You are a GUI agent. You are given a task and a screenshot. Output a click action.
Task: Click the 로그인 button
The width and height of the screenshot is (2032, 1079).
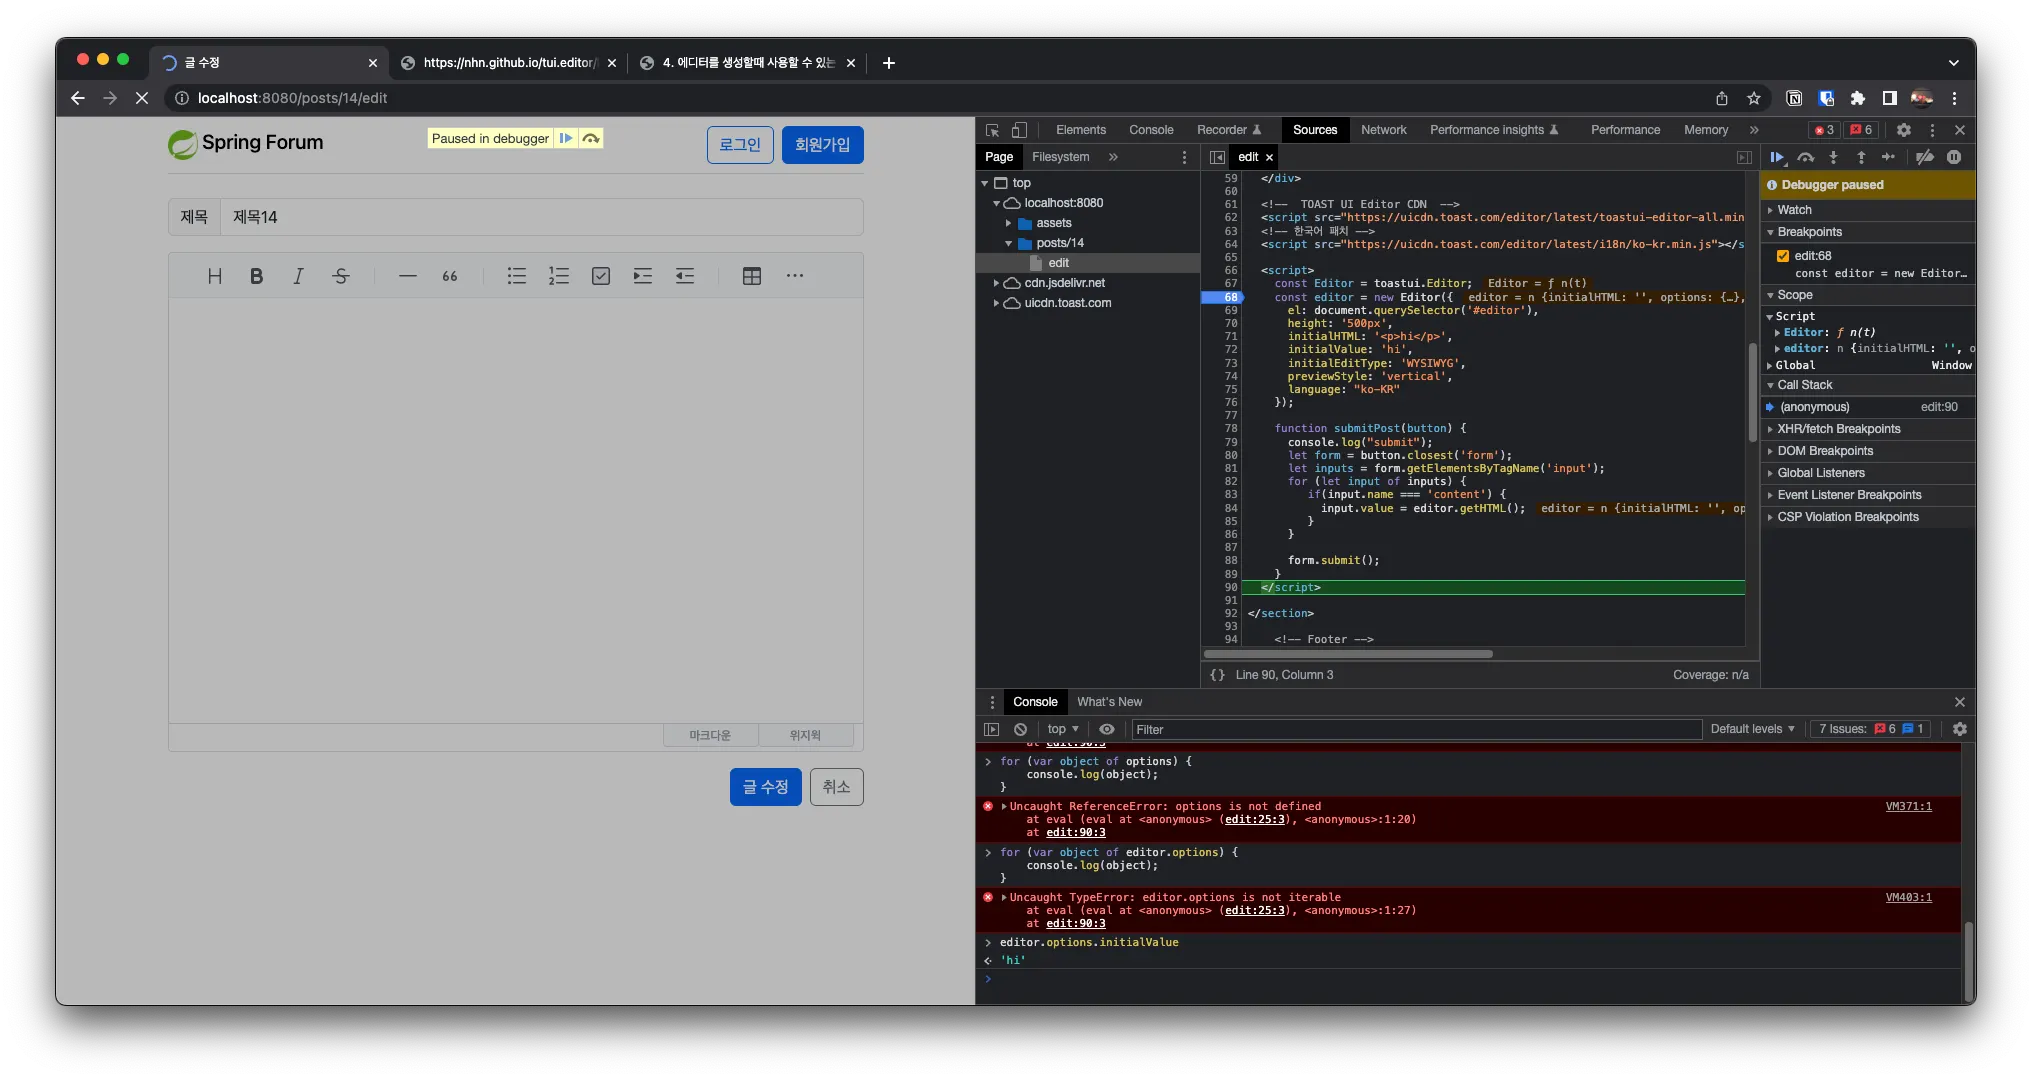click(x=740, y=145)
